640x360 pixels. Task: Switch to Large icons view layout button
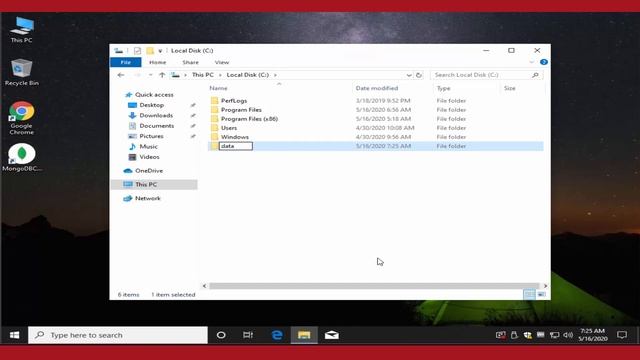(541, 294)
